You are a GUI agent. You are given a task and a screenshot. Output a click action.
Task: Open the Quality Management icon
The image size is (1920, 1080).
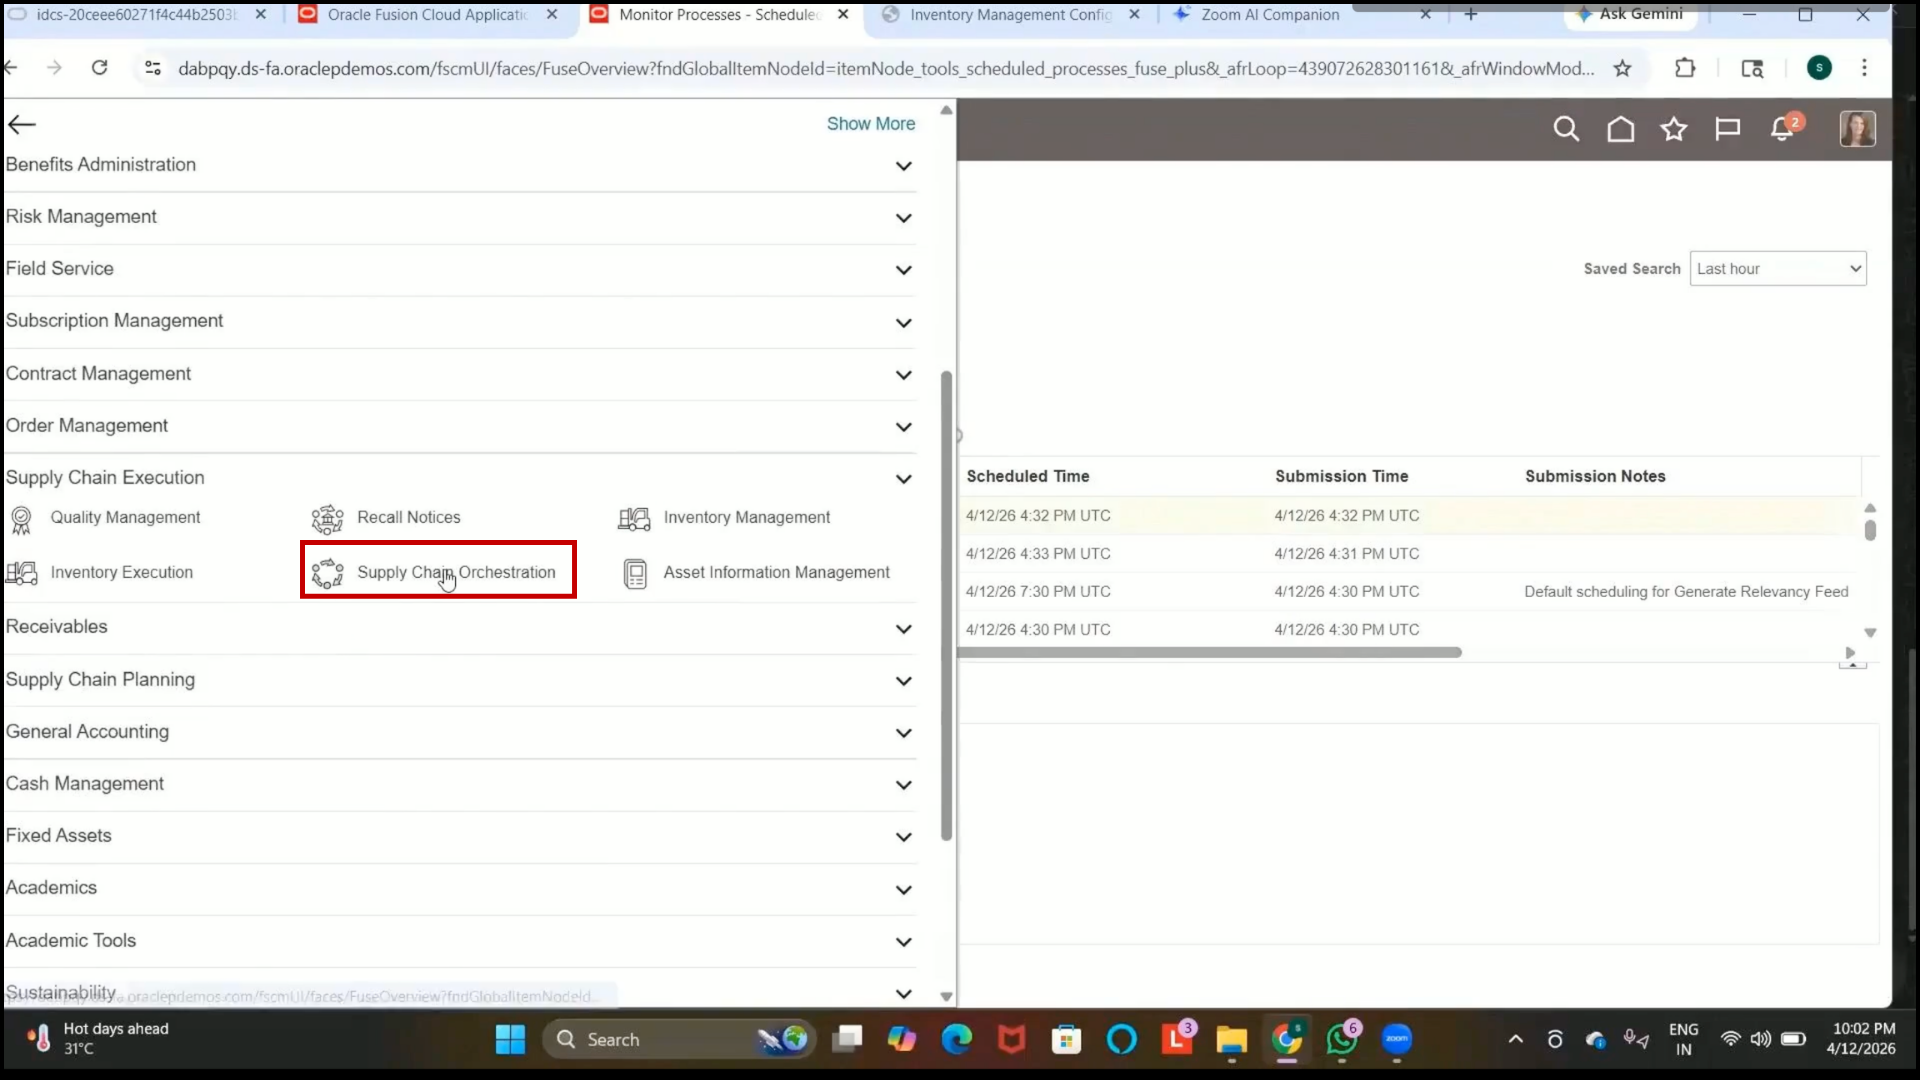tap(21, 519)
